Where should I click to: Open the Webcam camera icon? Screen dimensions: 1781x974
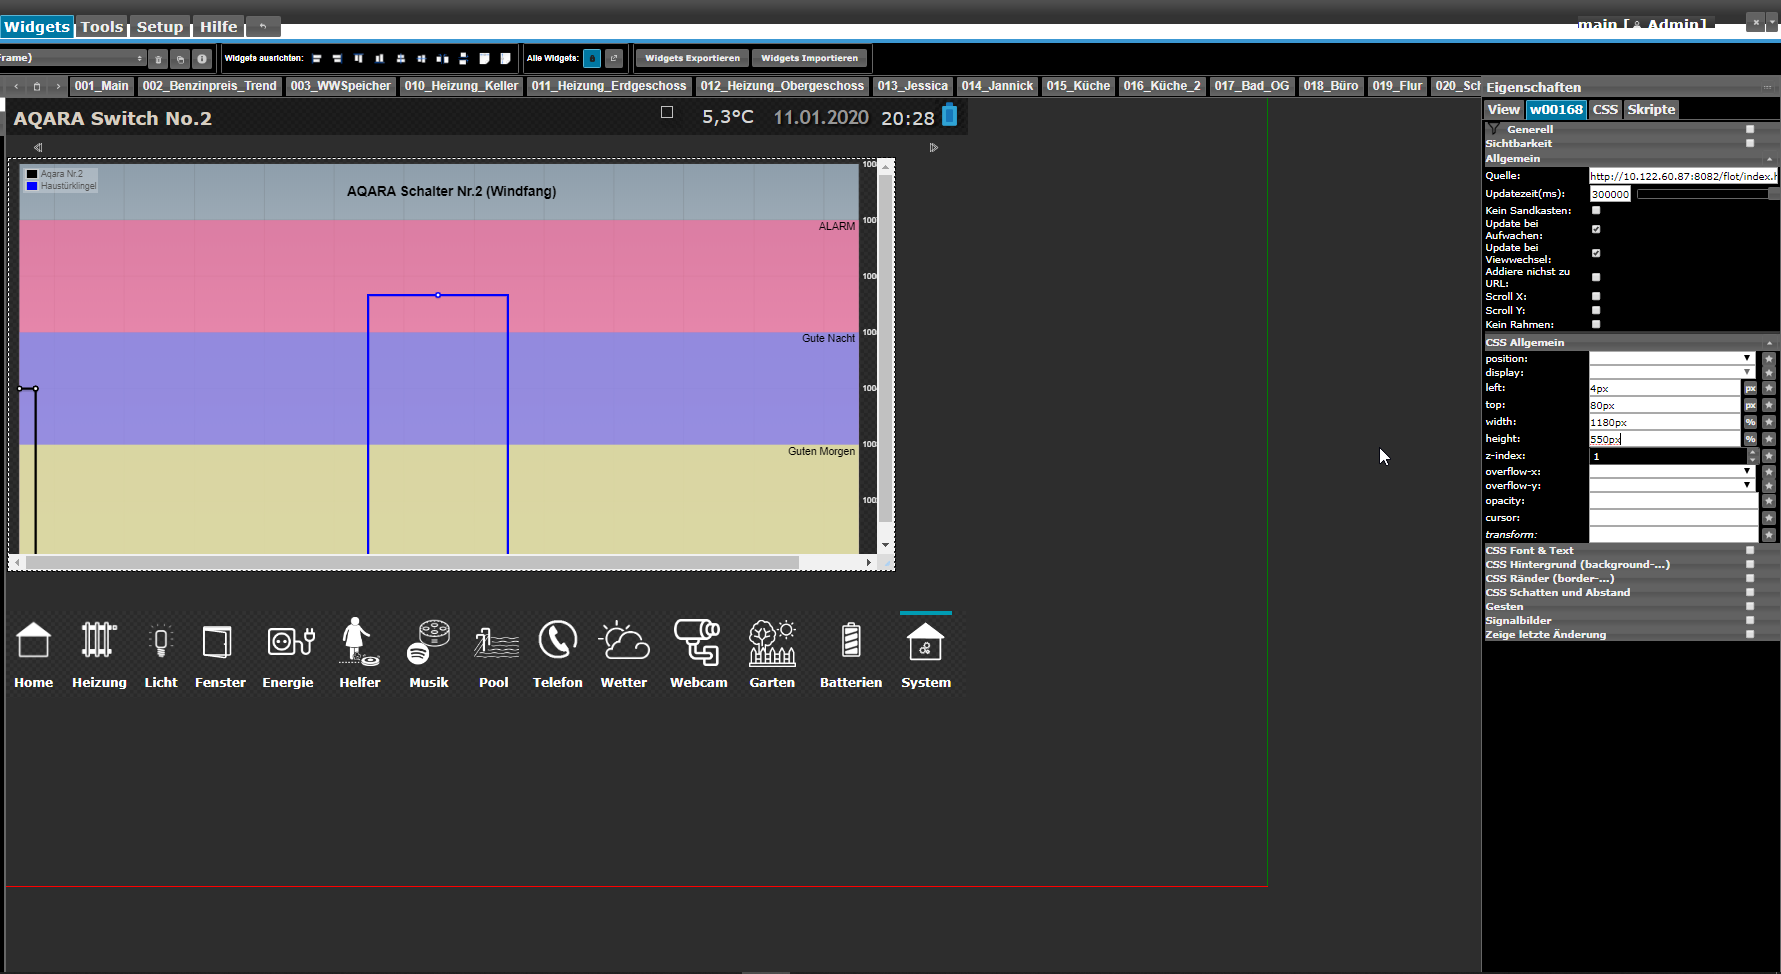pos(697,641)
